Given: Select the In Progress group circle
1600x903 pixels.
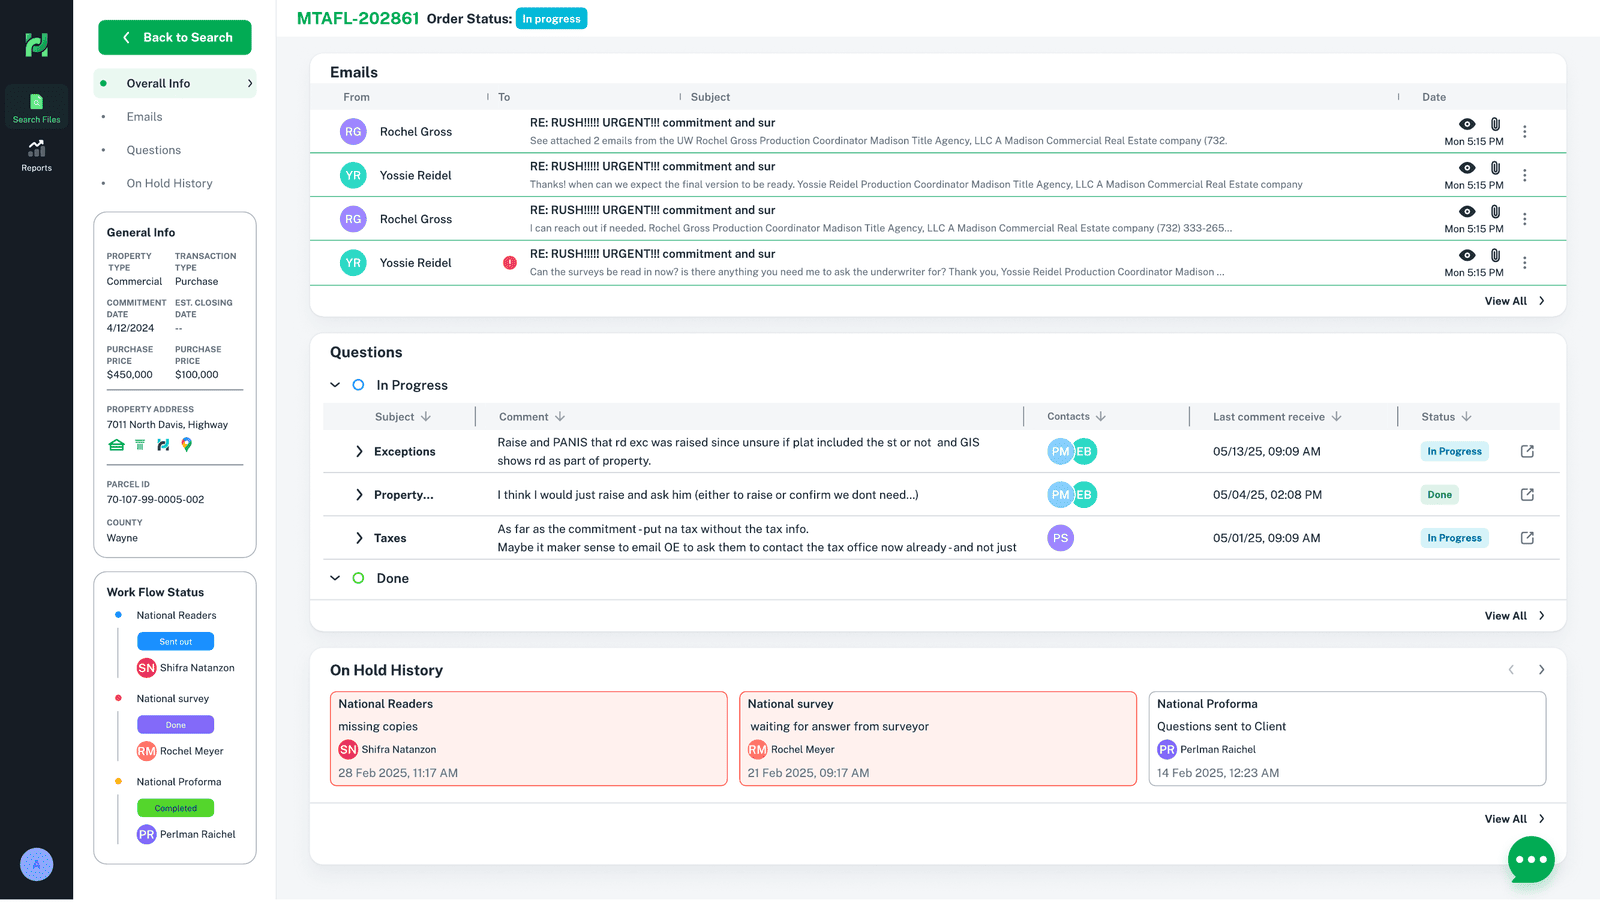Looking at the screenshot, I should point(358,385).
